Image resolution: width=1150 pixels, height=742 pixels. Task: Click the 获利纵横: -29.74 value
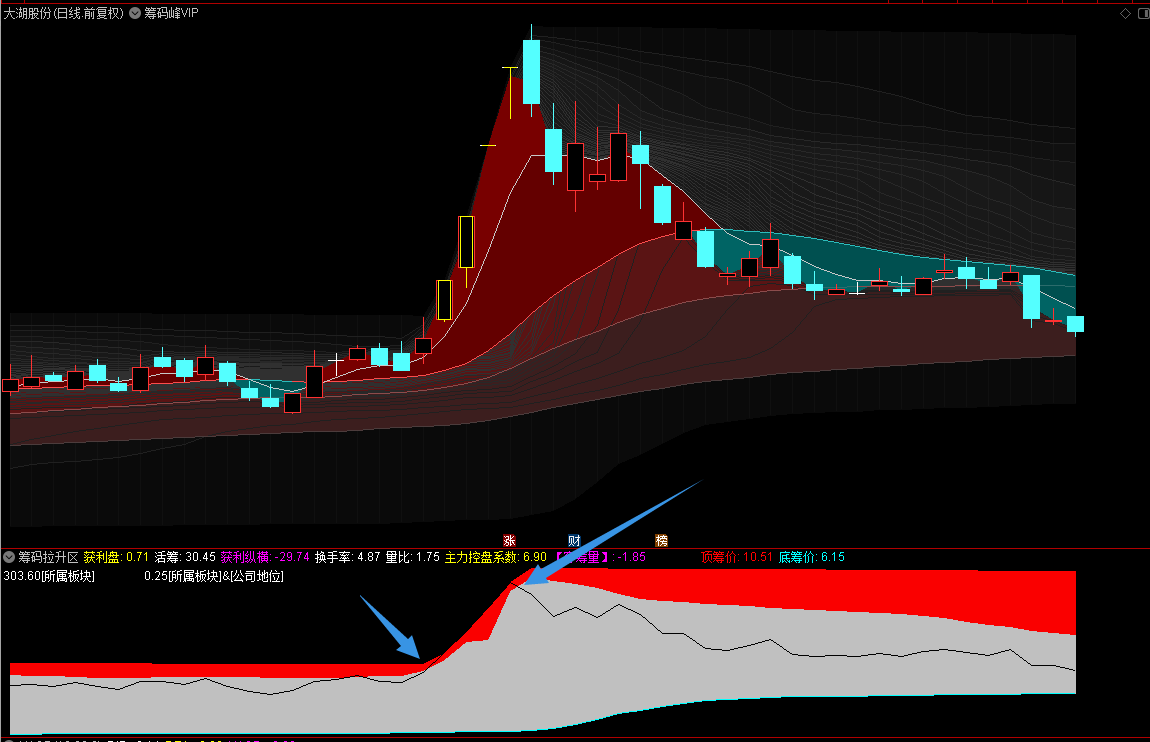265,557
